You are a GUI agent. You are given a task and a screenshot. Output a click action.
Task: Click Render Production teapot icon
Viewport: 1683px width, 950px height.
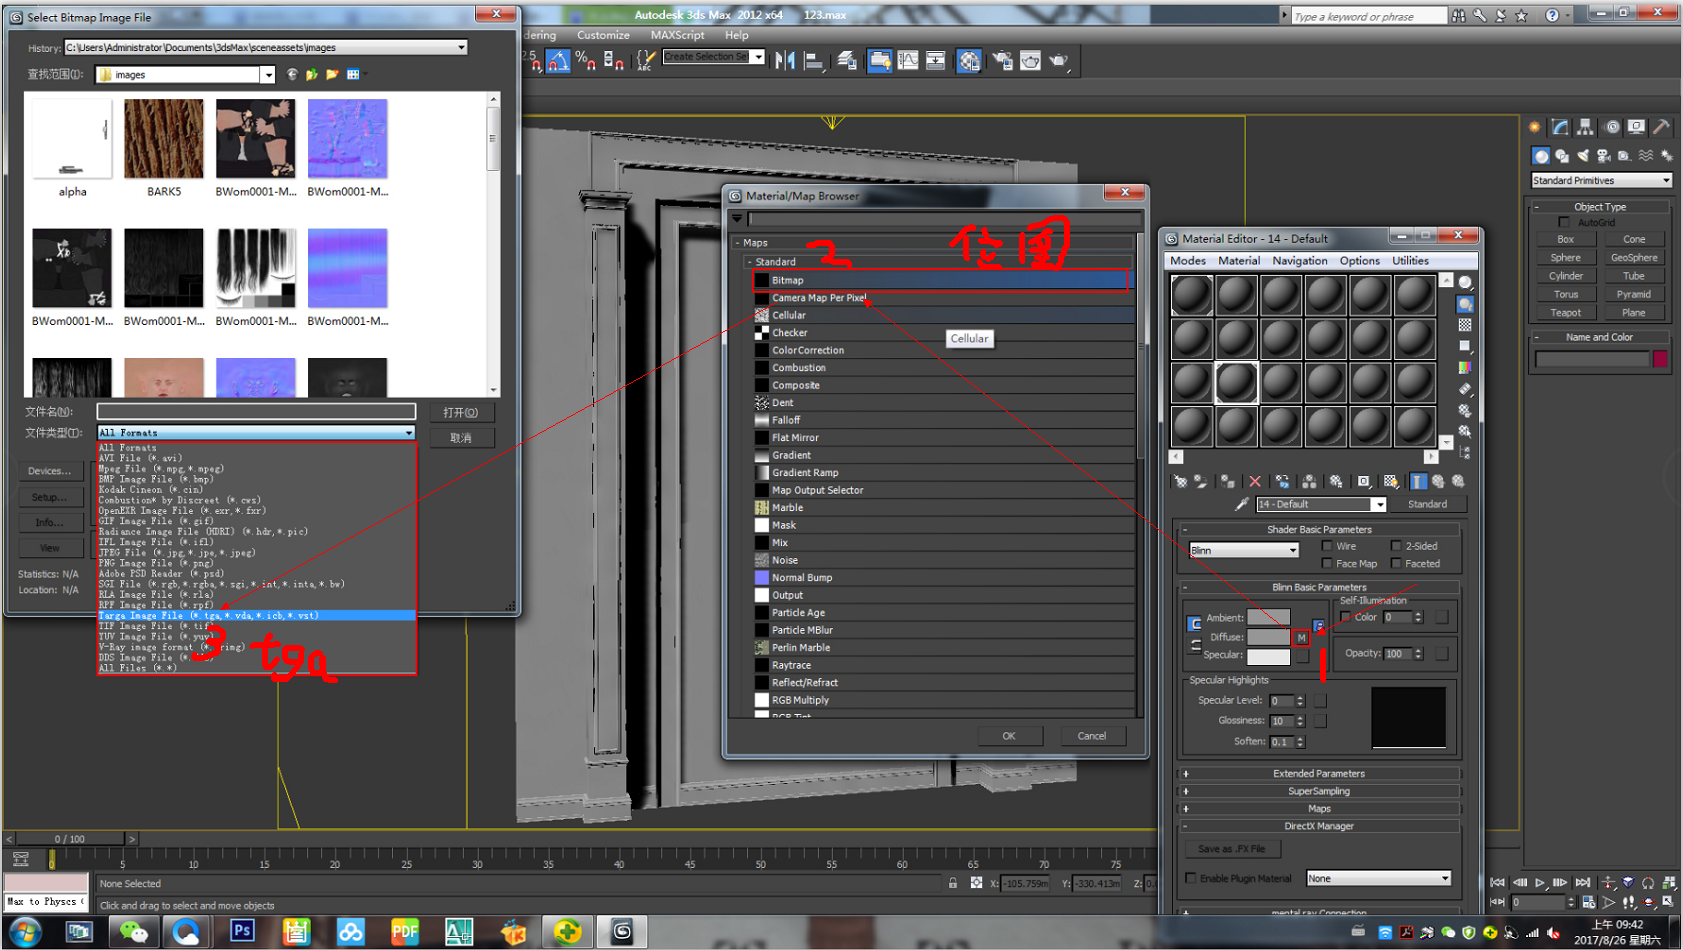[x=1058, y=61]
